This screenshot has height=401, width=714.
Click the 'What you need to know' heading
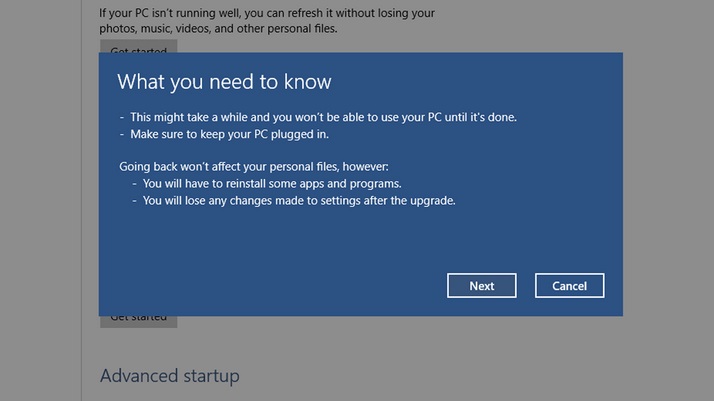[x=224, y=81]
